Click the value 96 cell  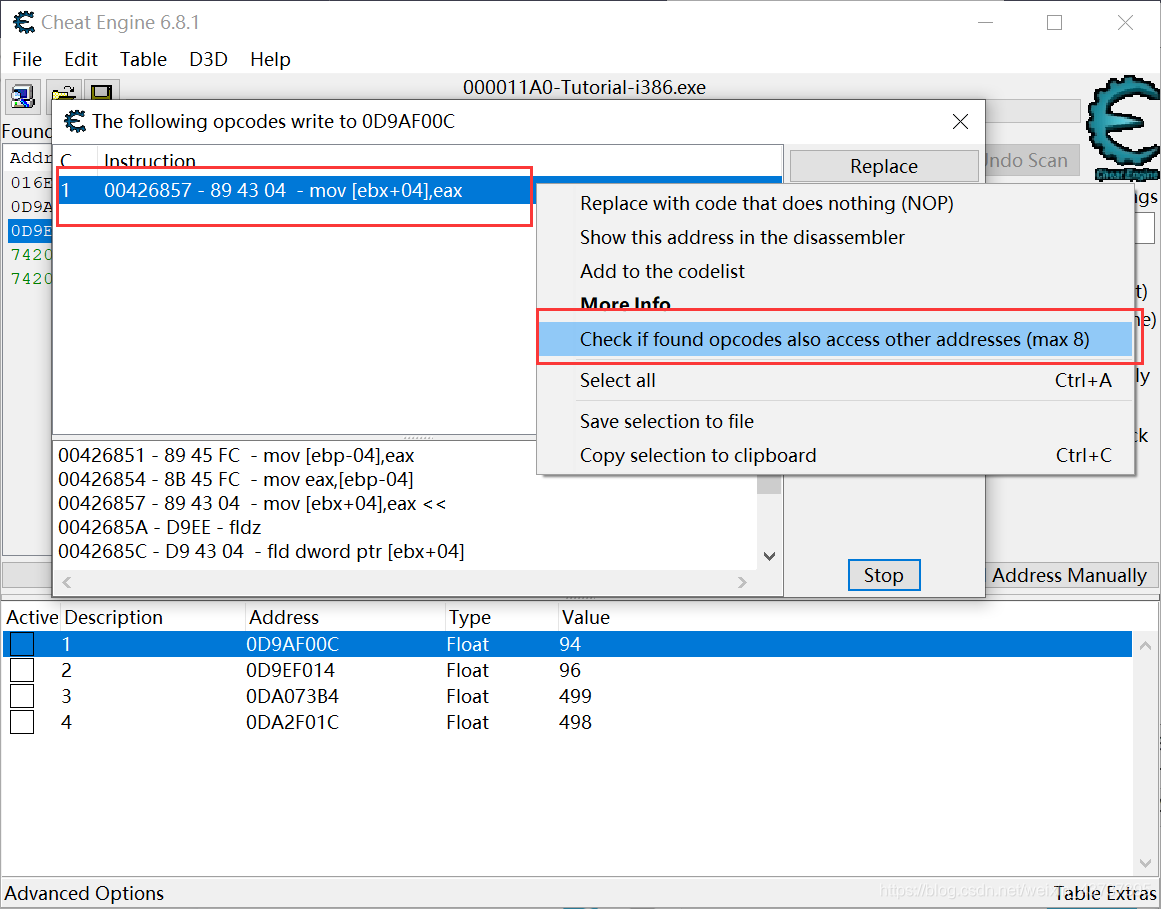coord(570,670)
